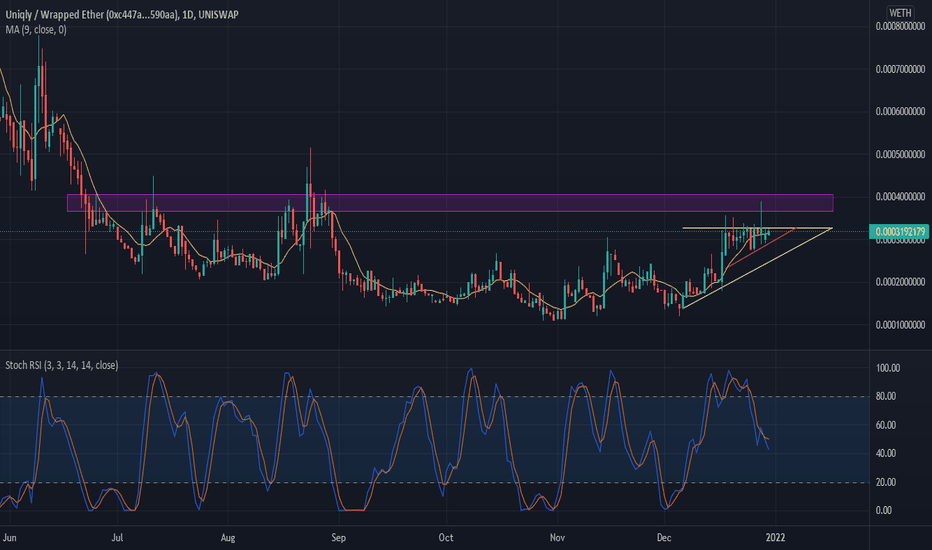This screenshot has height=550, width=932.
Task: Click the 2022 date label on time axis
Action: pyautogui.click(x=775, y=538)
